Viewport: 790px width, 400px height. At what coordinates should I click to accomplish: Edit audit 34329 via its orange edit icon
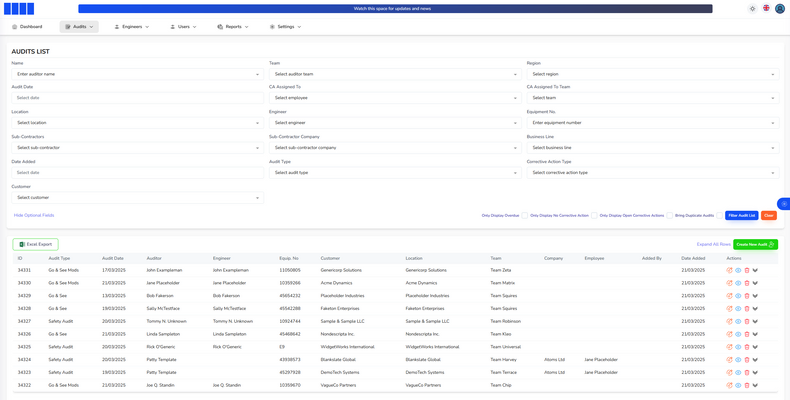729,296
